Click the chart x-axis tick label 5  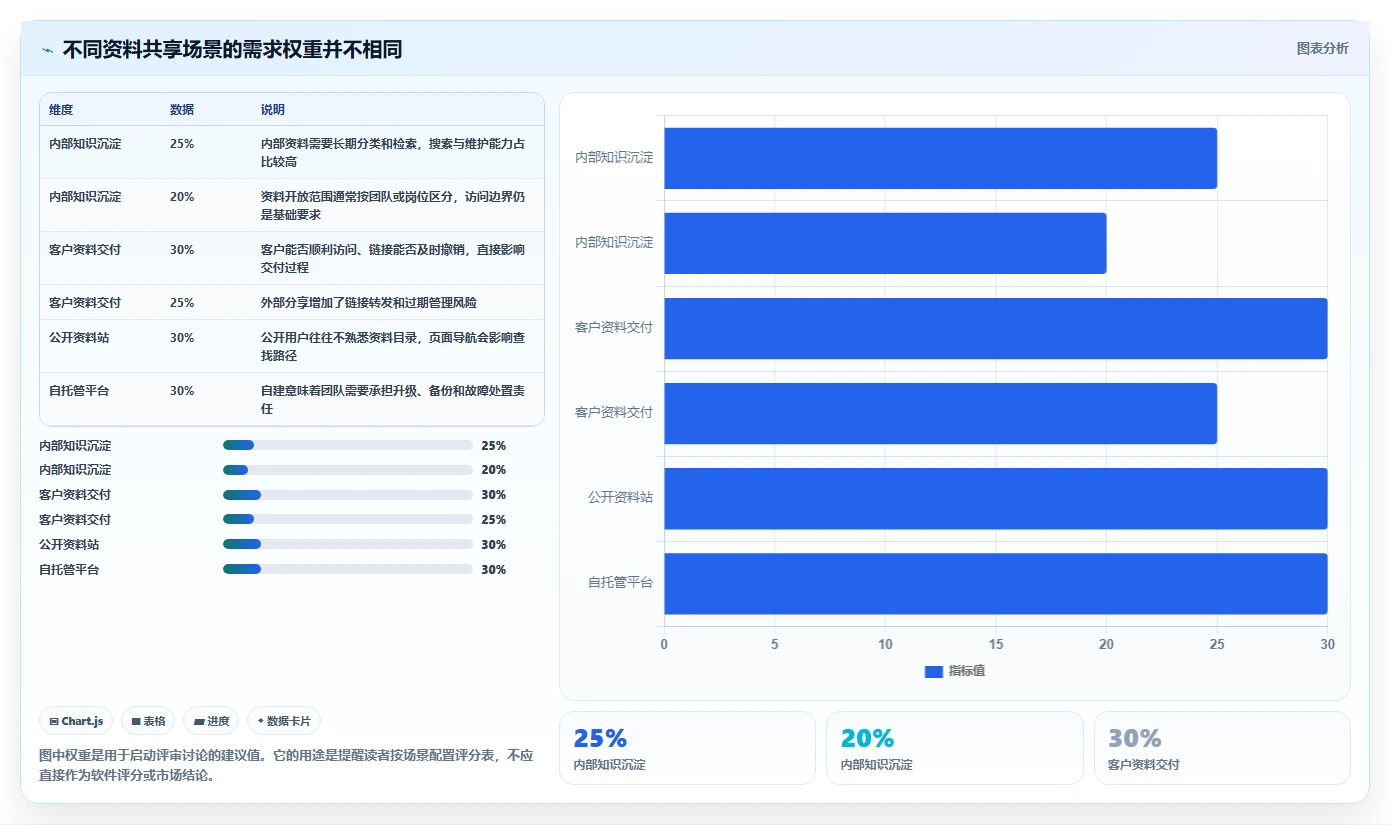click(x=775, y=645)
